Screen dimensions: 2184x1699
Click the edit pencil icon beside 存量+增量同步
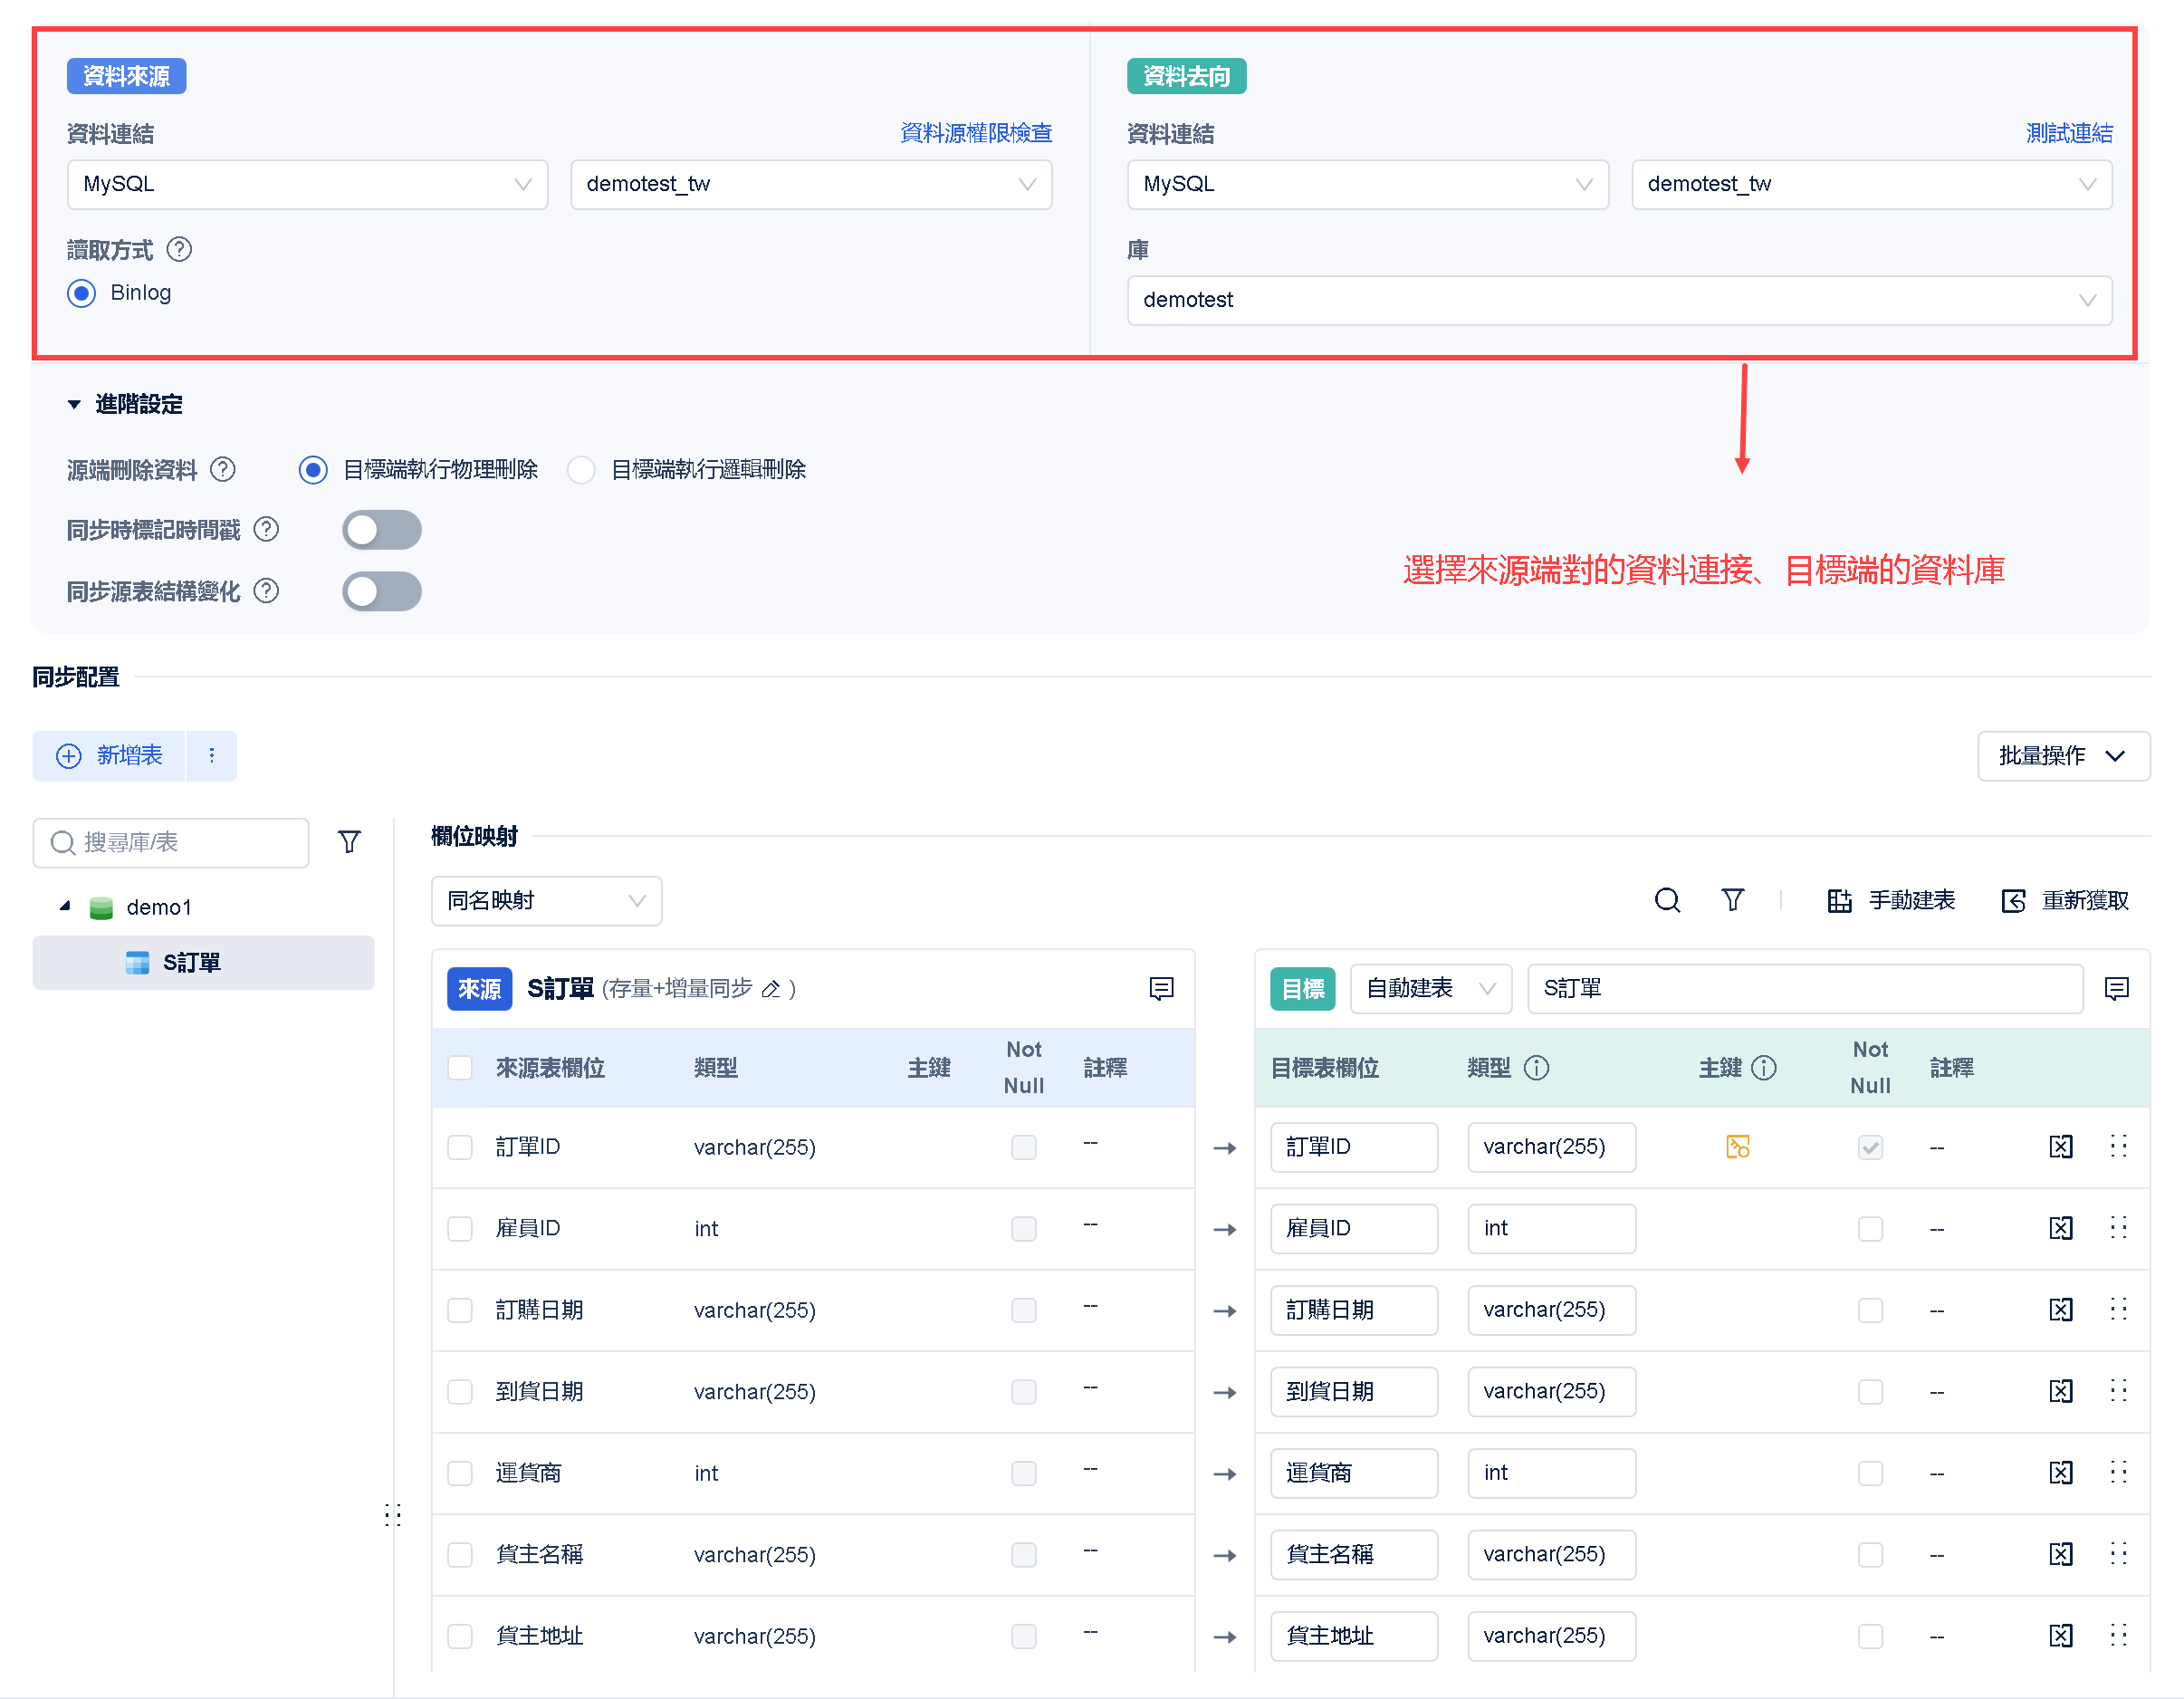pyautogui.click(x=770, y=989)
